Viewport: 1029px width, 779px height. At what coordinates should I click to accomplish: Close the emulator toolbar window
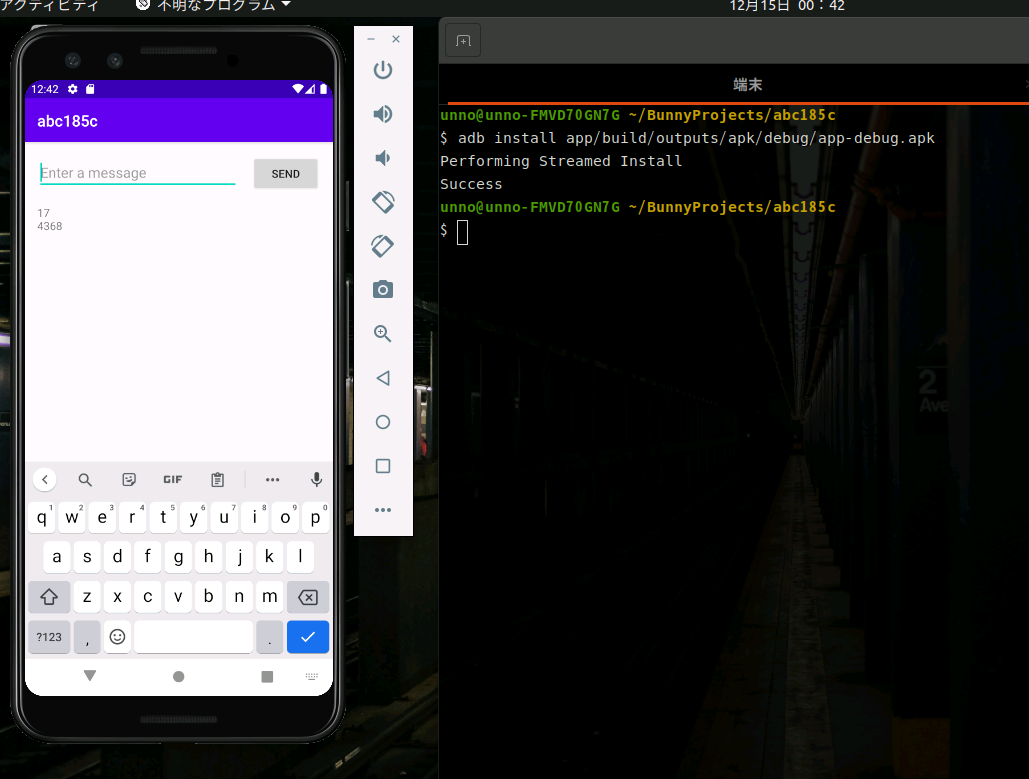(396, 39)
